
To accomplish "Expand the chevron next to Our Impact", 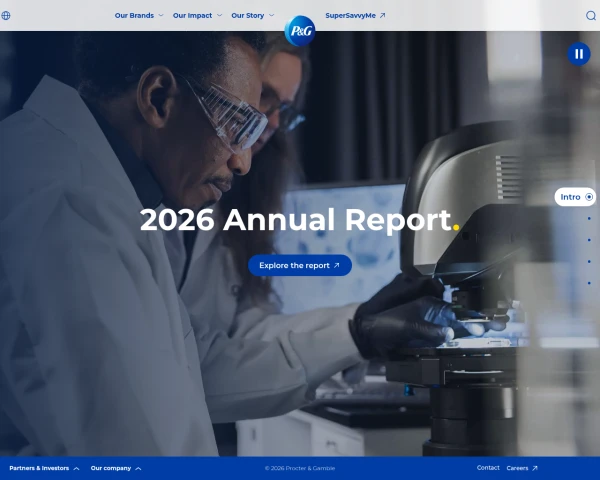I will pos(219,15).
